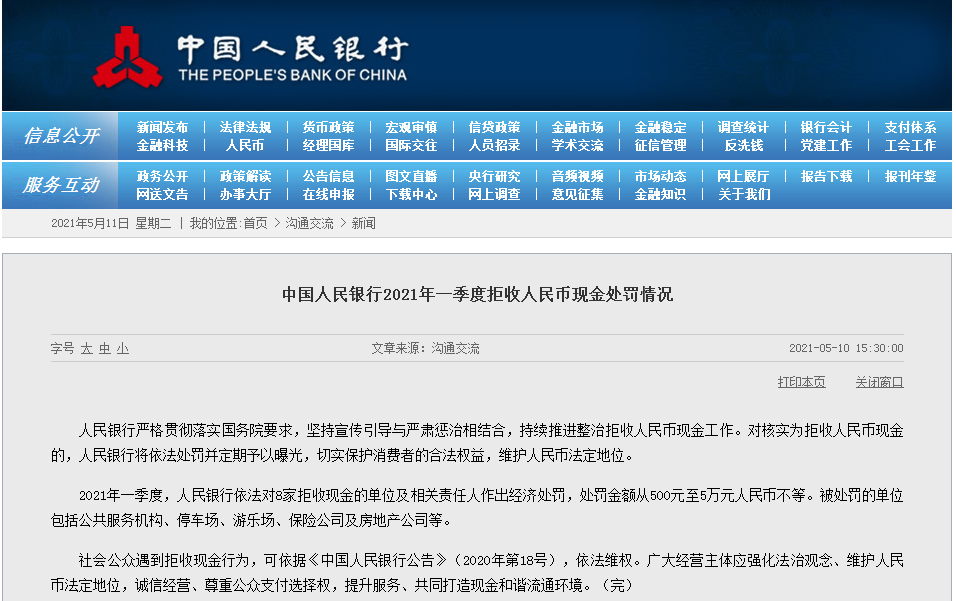
Task: Click the 沟通交流 breadcrumb link
Action: pos(309,223)
